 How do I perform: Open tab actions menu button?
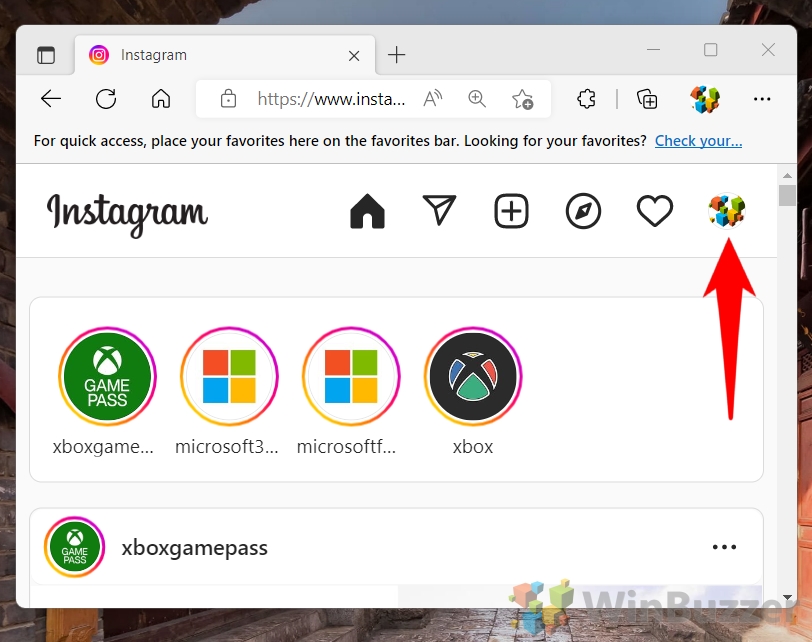46,55
